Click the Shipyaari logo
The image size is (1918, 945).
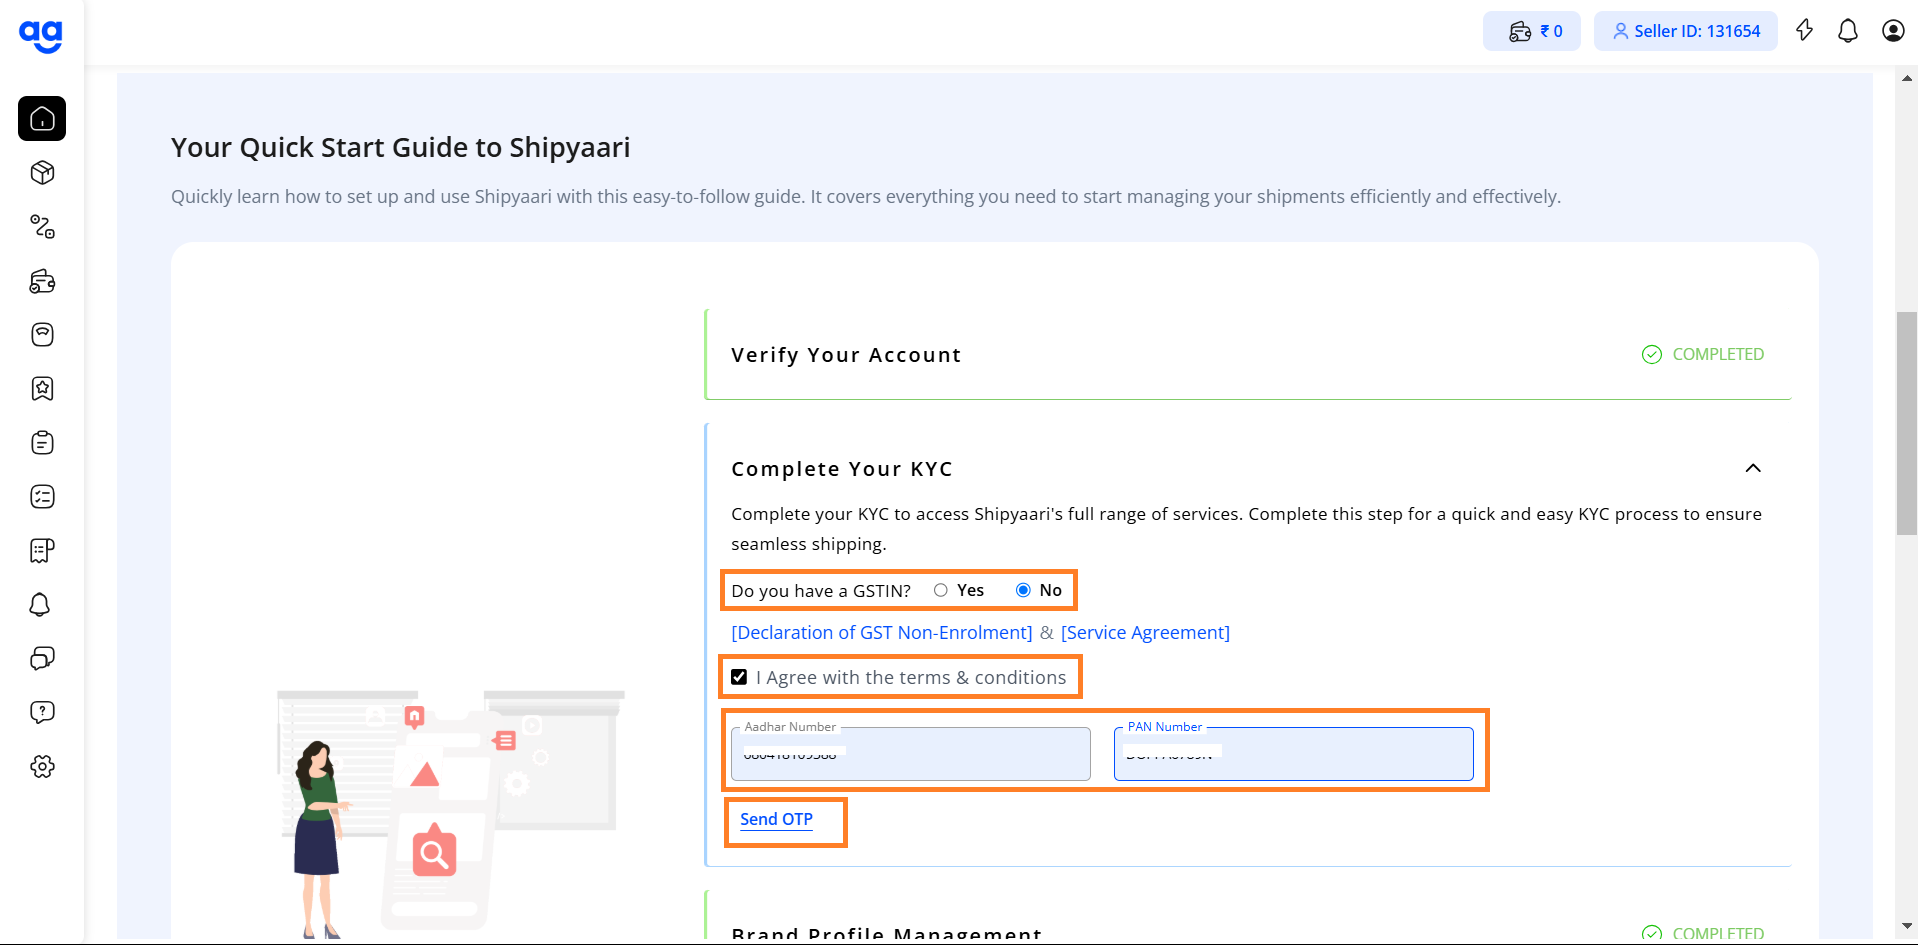click(41, 36)
